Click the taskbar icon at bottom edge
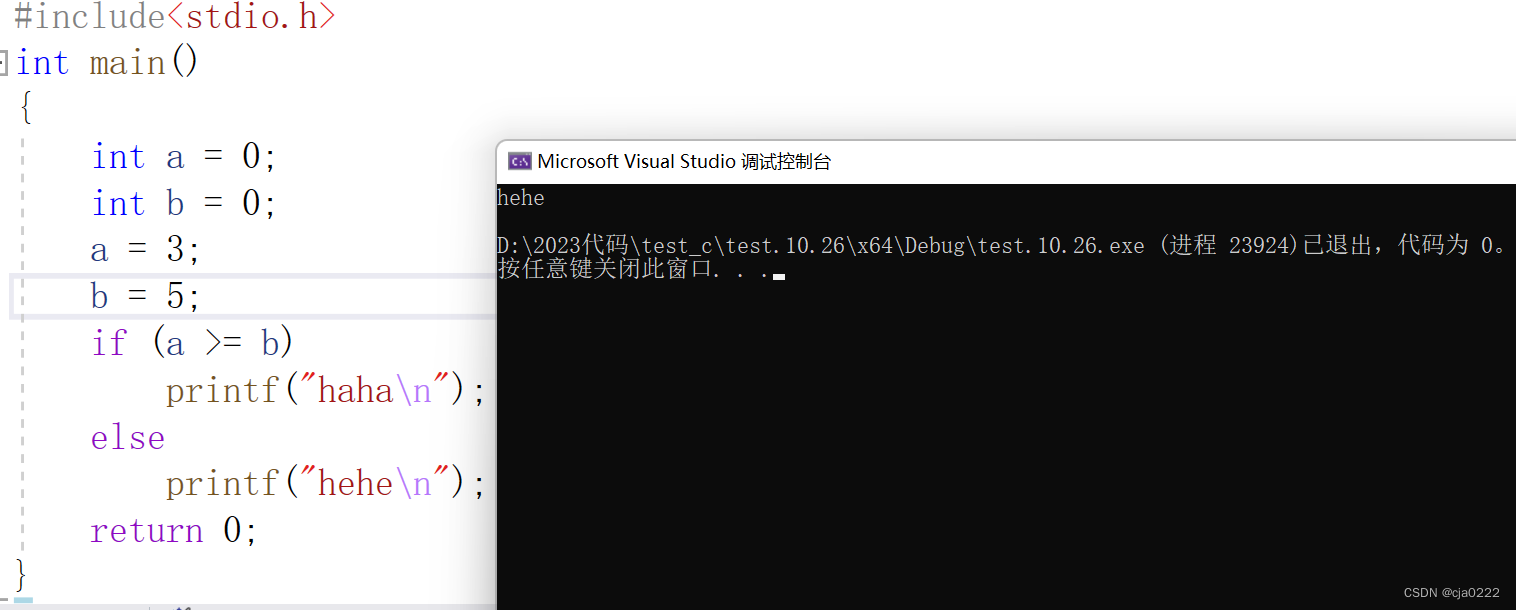This screenshot has width=1516, height=610. pyautogui.click(x=178, y=606)
